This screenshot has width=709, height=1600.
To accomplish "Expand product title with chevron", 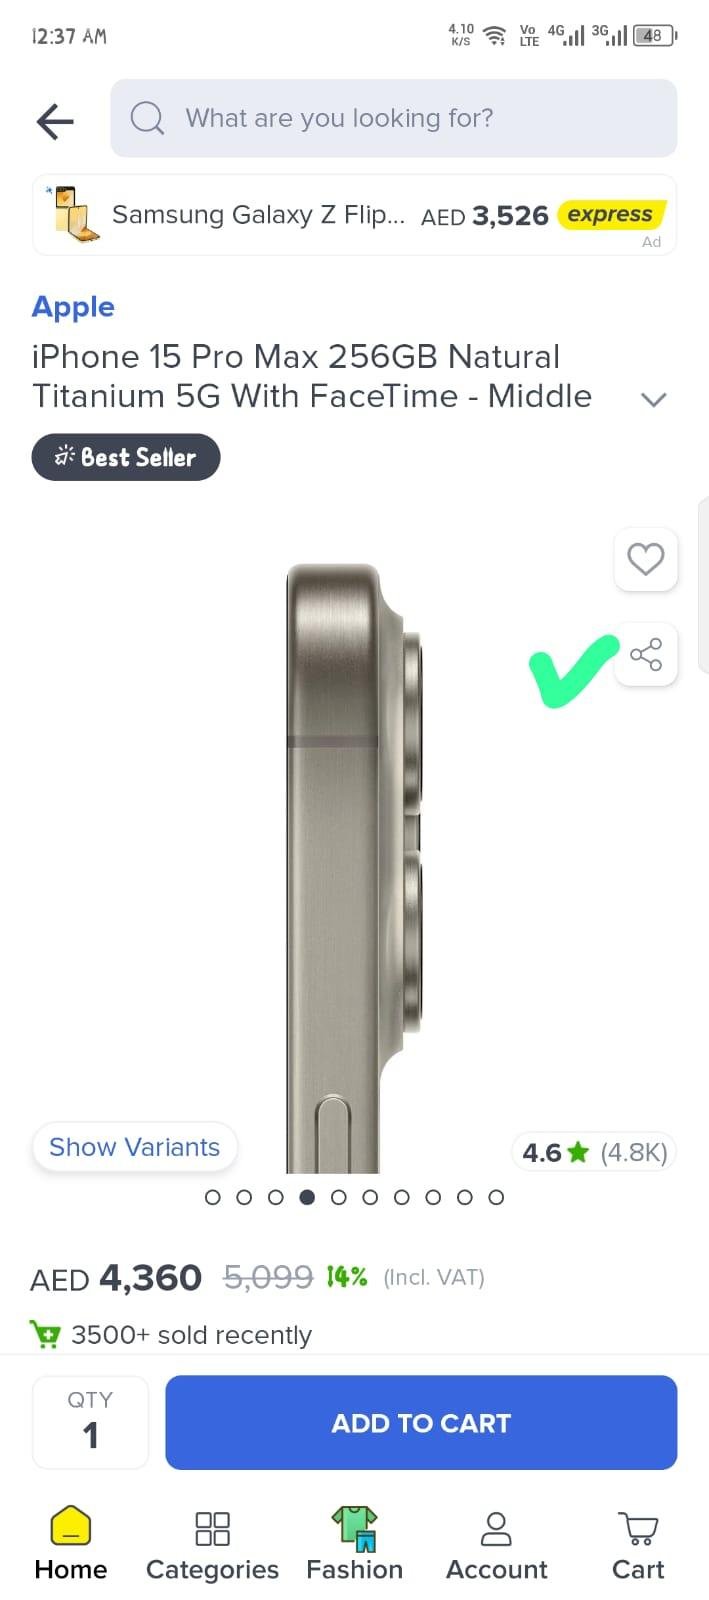I will click(x=653, y=399).
